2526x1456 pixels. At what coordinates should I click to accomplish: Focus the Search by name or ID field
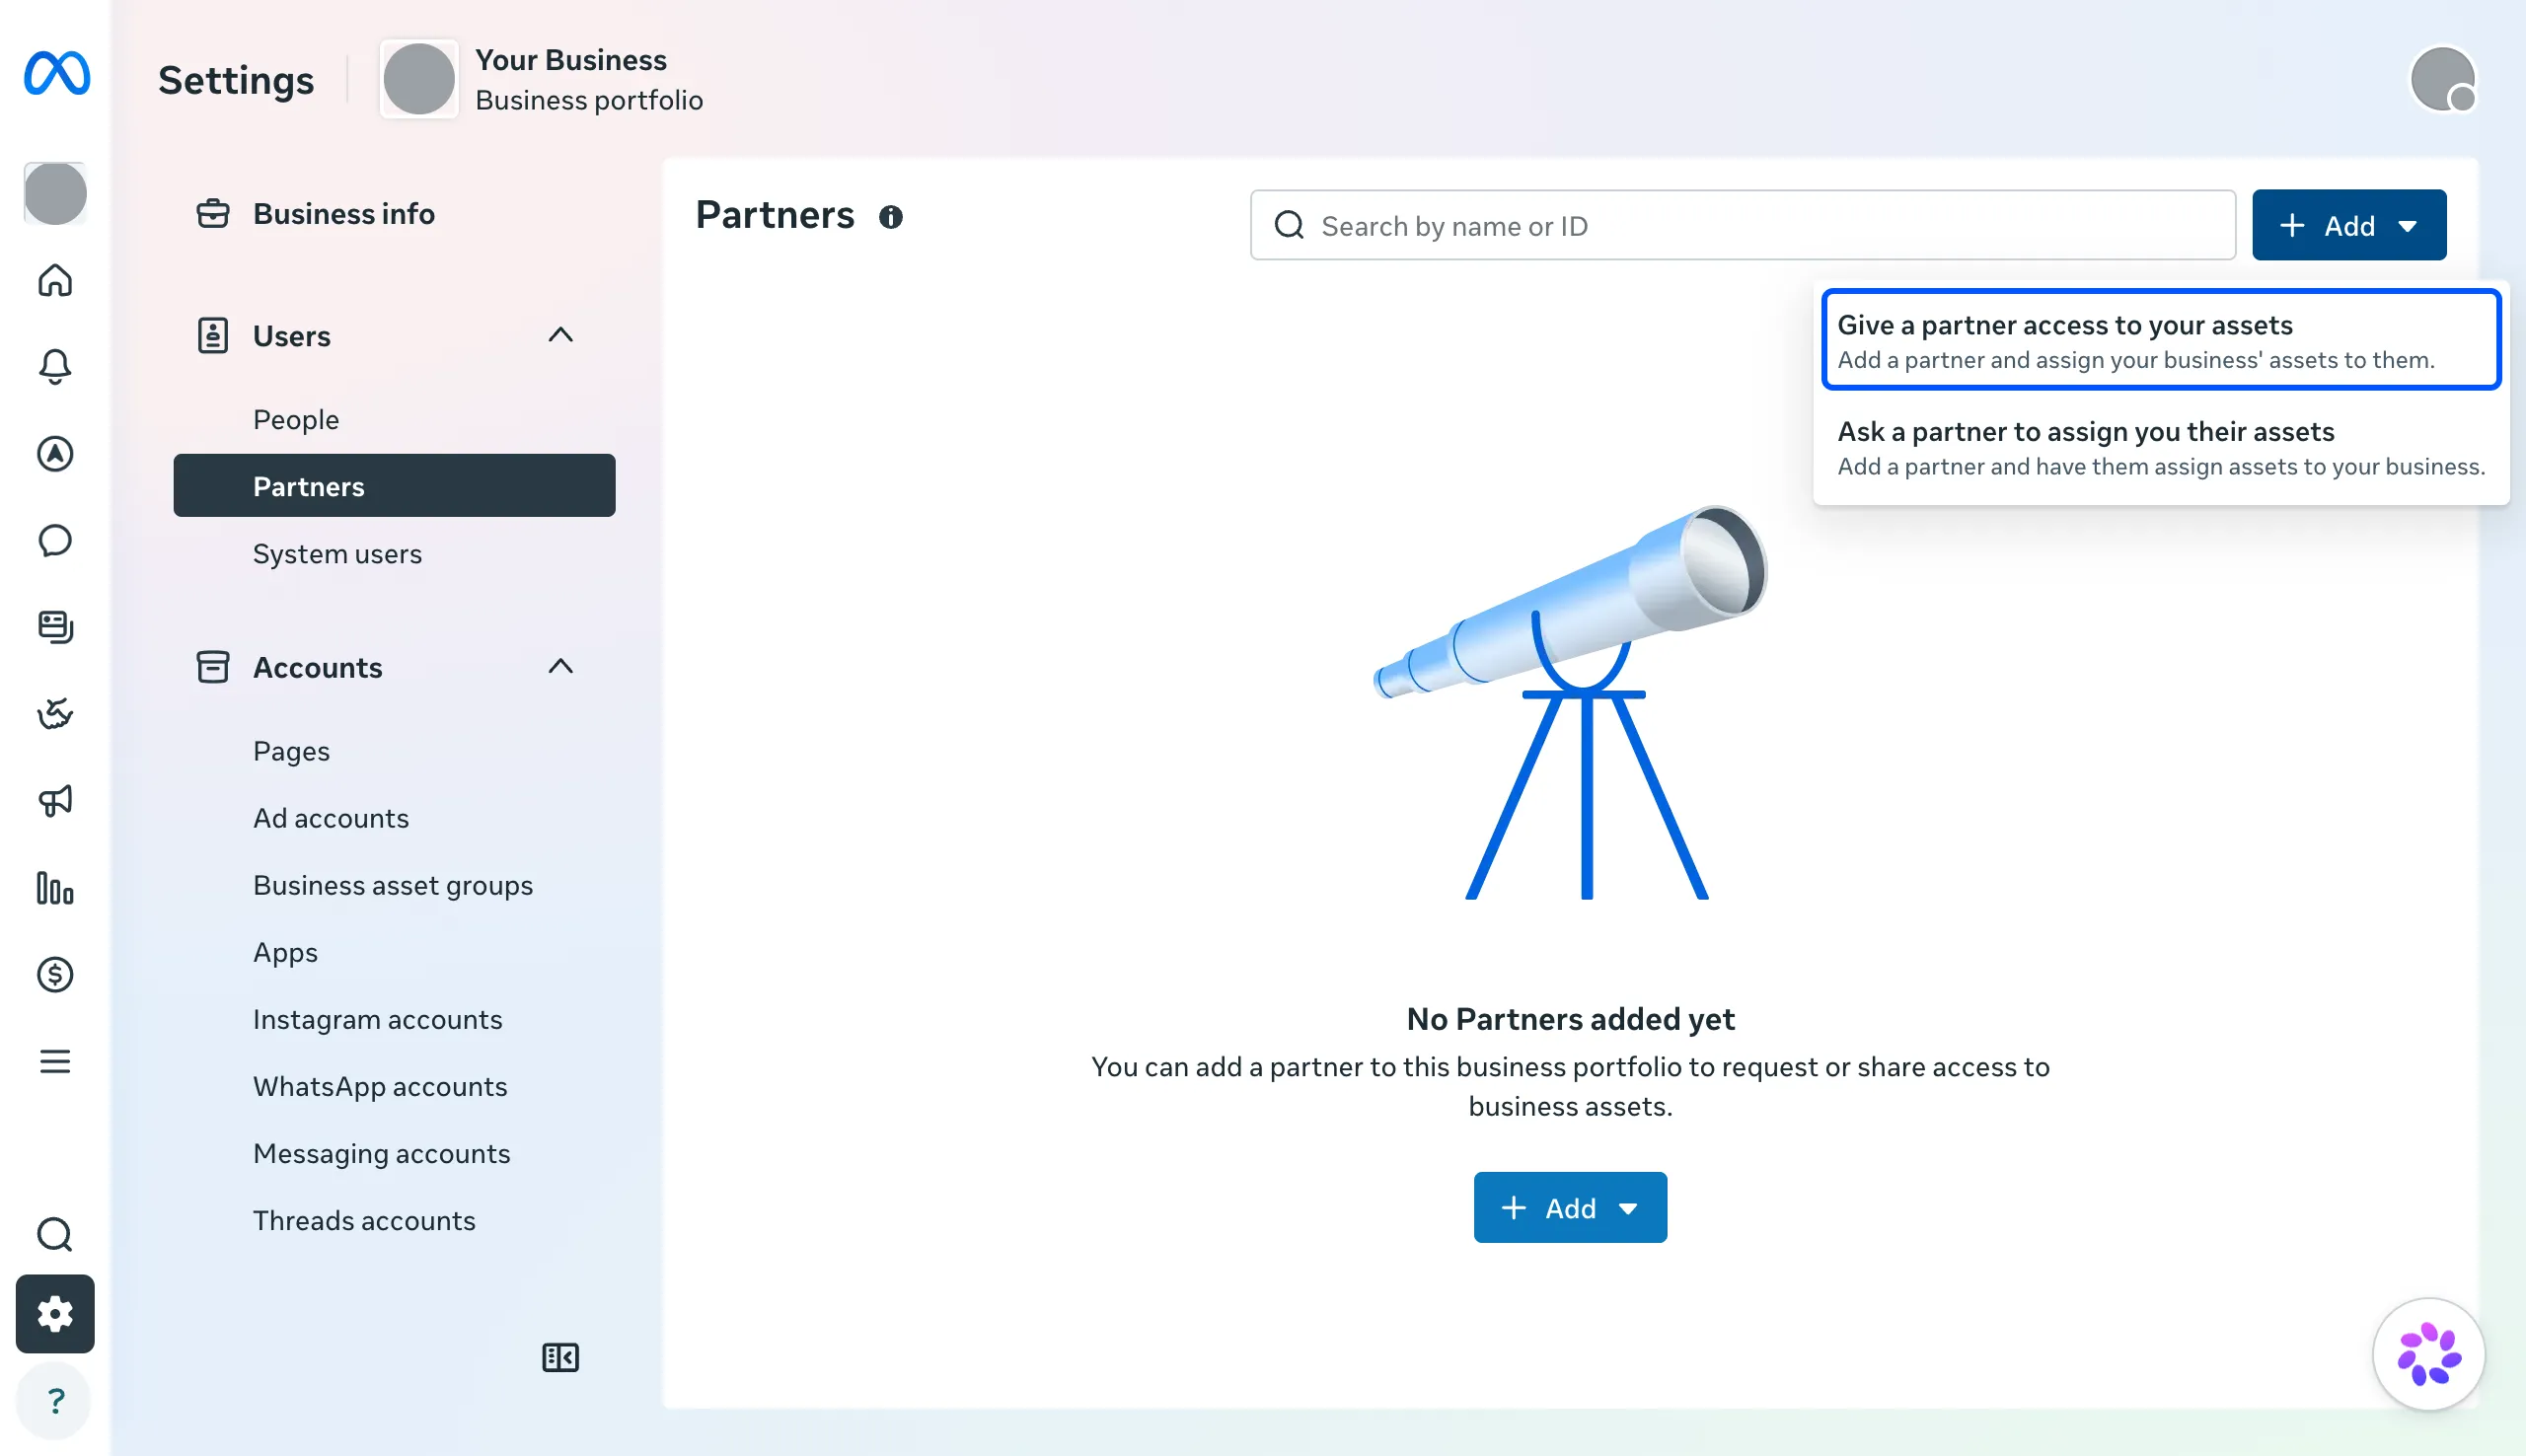coord(1742,225)
